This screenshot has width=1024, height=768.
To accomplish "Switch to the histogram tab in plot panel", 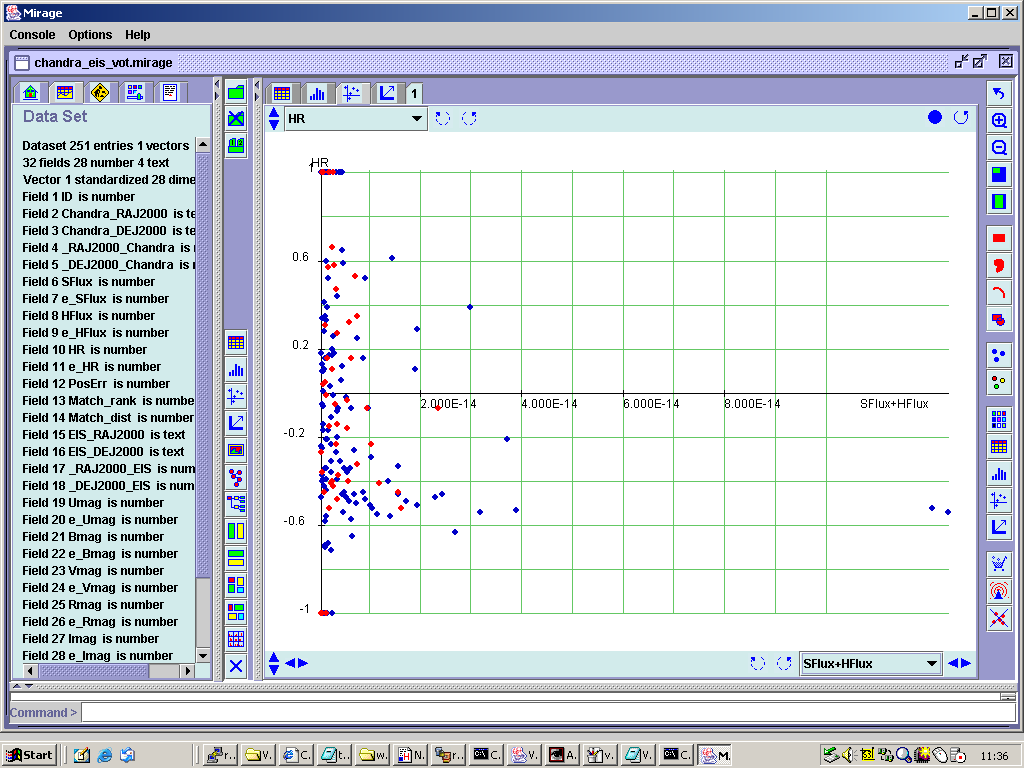I will tap(317, 93).
